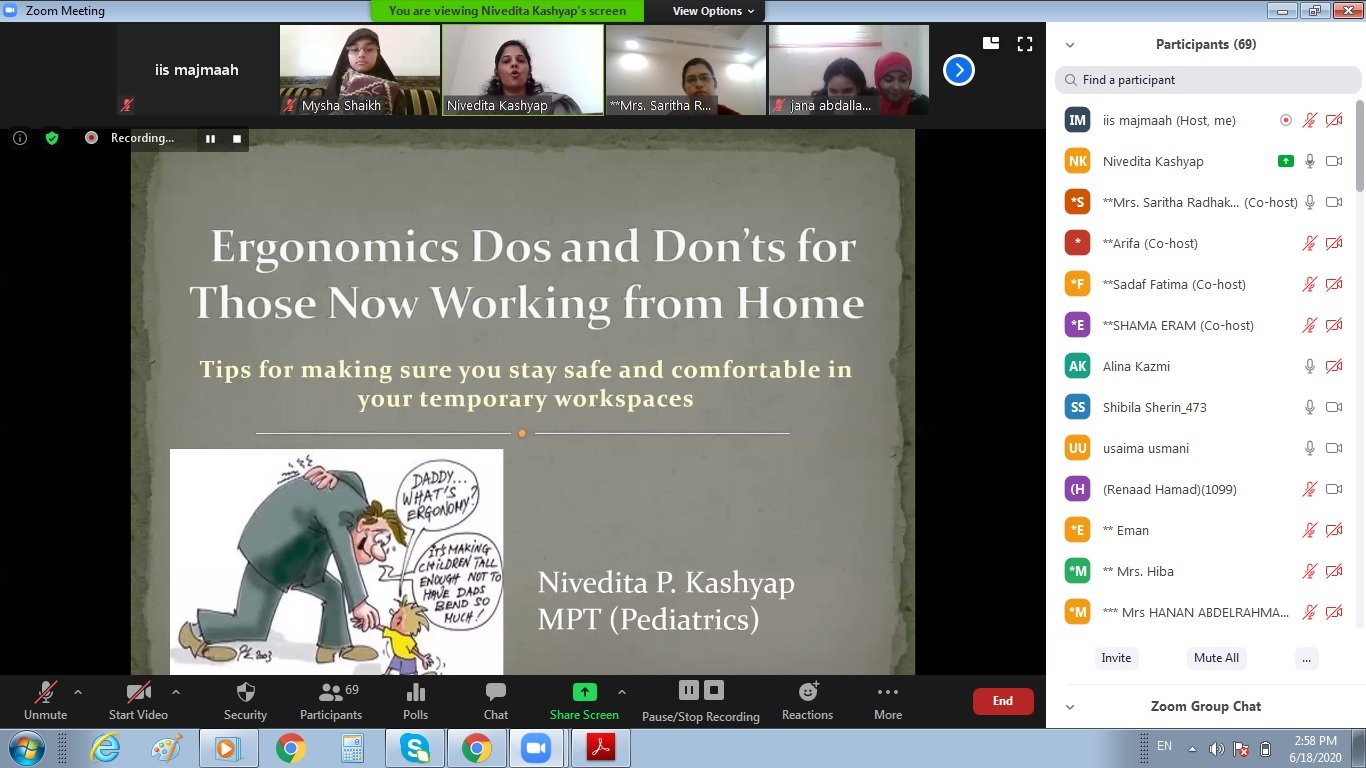1366x768 pixels.
Task: Toggle the Participants panel button
Action: tap(331, 700)
